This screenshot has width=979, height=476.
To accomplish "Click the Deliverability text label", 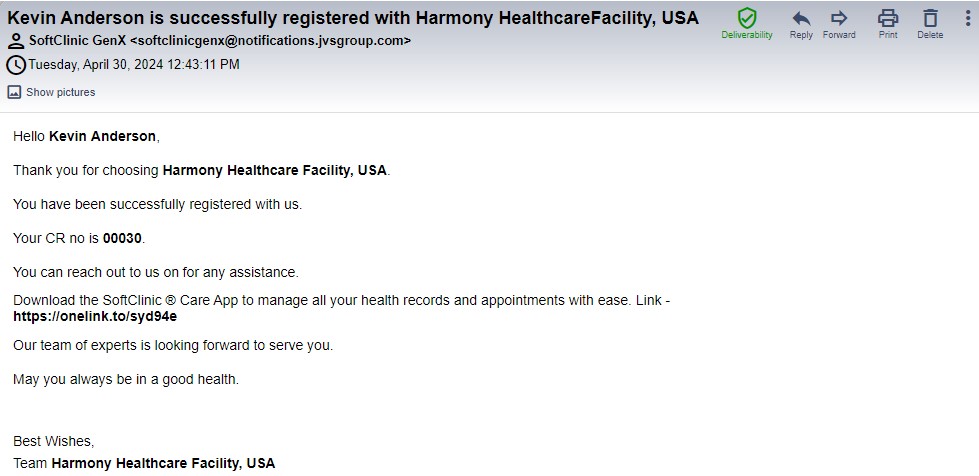I will [747, 35].
